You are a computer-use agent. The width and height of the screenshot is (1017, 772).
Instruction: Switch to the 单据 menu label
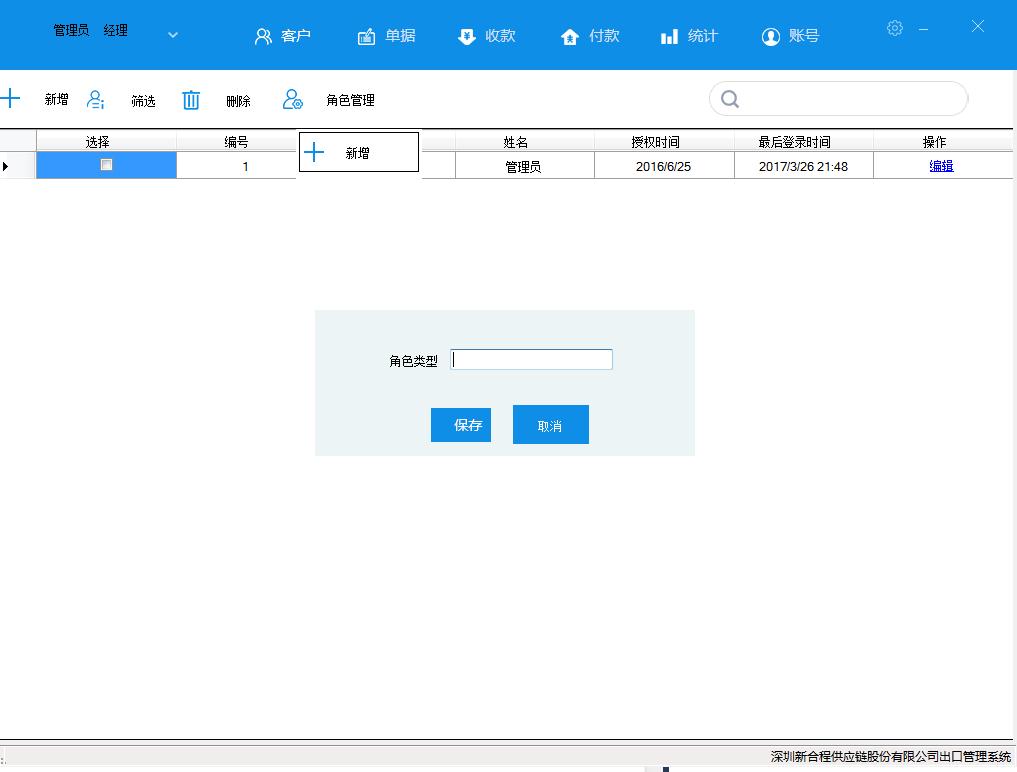click(x=400, y=36)
